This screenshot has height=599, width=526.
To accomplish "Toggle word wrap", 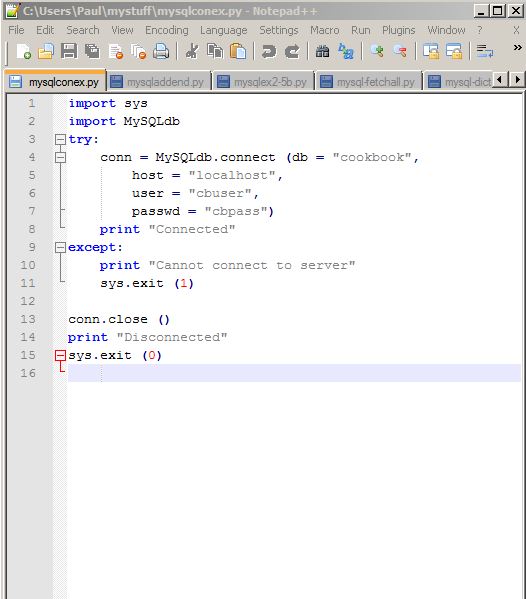I will [x=485, y=51].
